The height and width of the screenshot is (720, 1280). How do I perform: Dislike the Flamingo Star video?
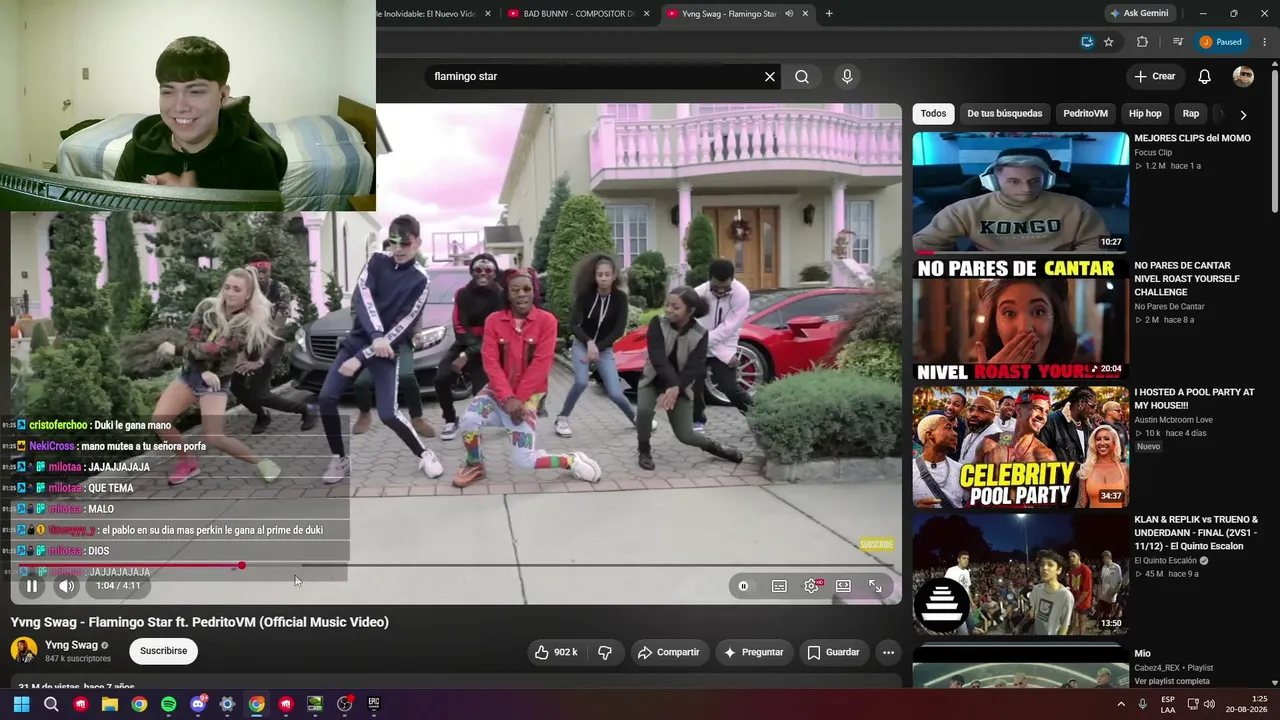click(x=605, y=652)
